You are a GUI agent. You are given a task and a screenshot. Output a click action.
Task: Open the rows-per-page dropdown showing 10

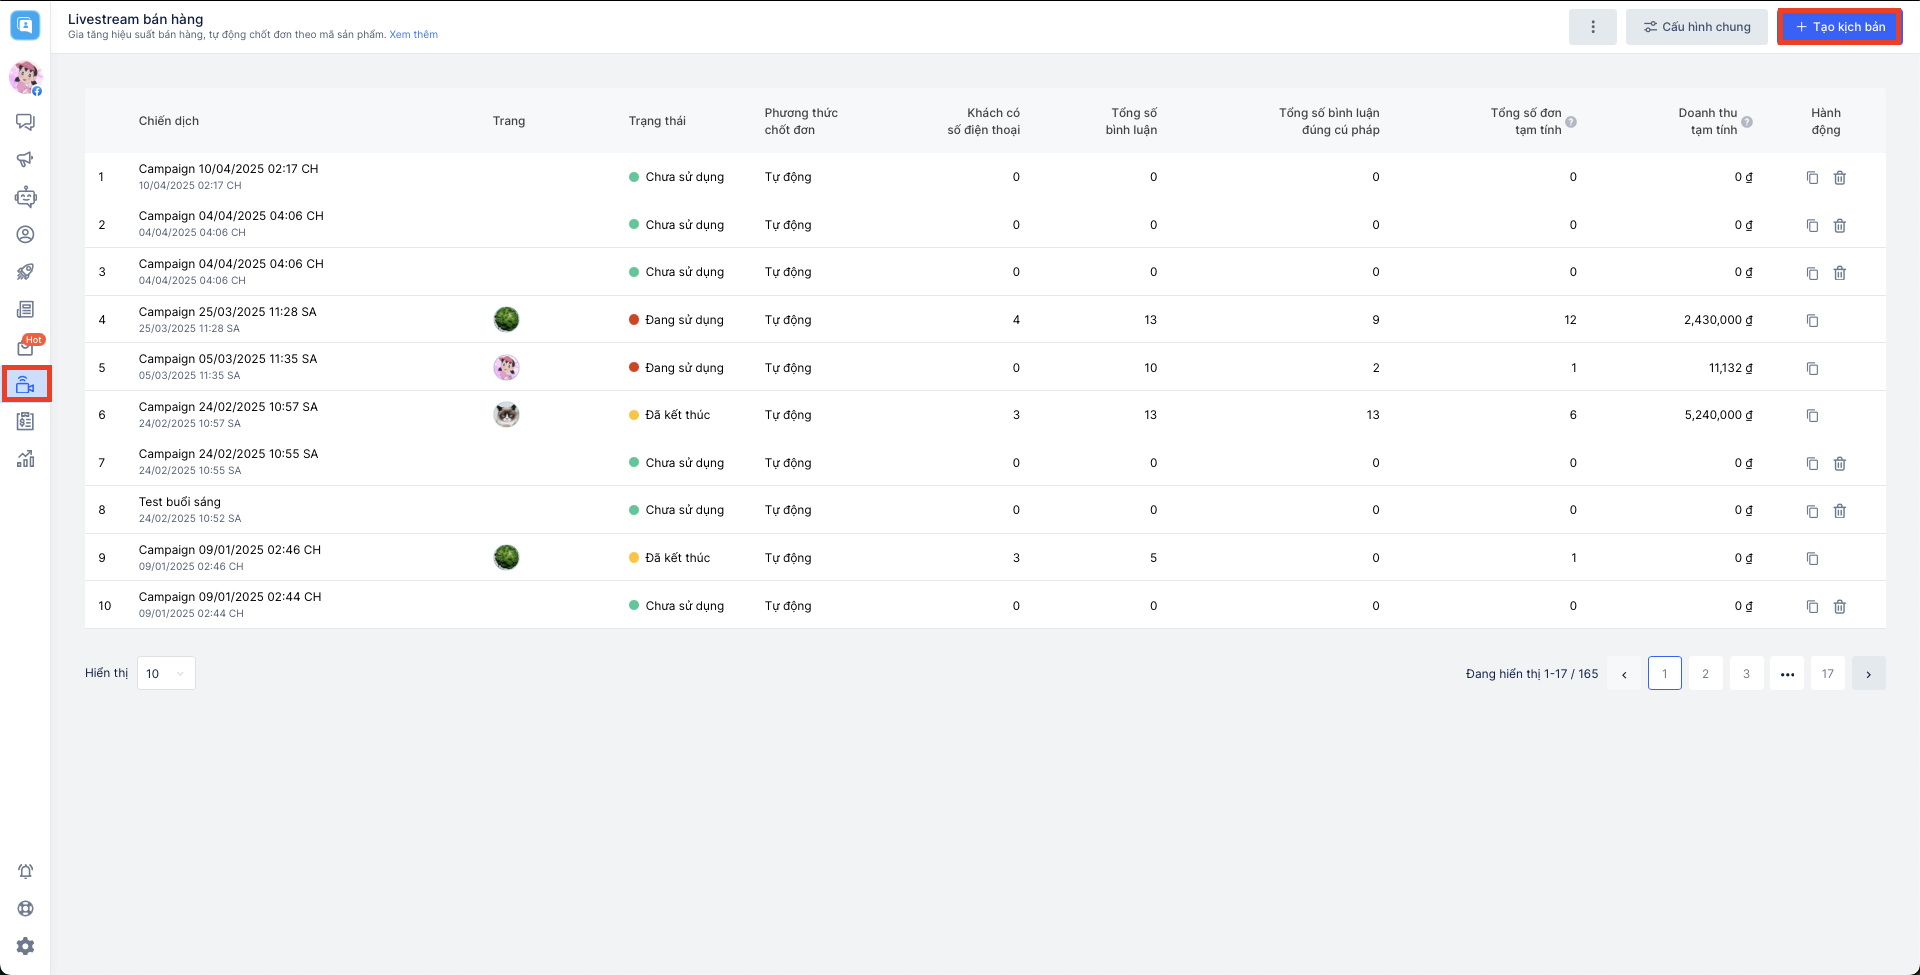pos(166,673)
